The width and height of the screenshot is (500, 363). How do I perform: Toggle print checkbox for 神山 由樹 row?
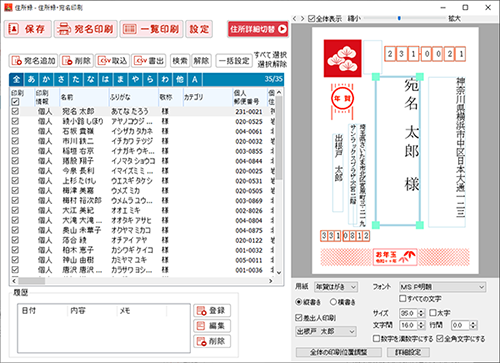click(x=15, y=260)
